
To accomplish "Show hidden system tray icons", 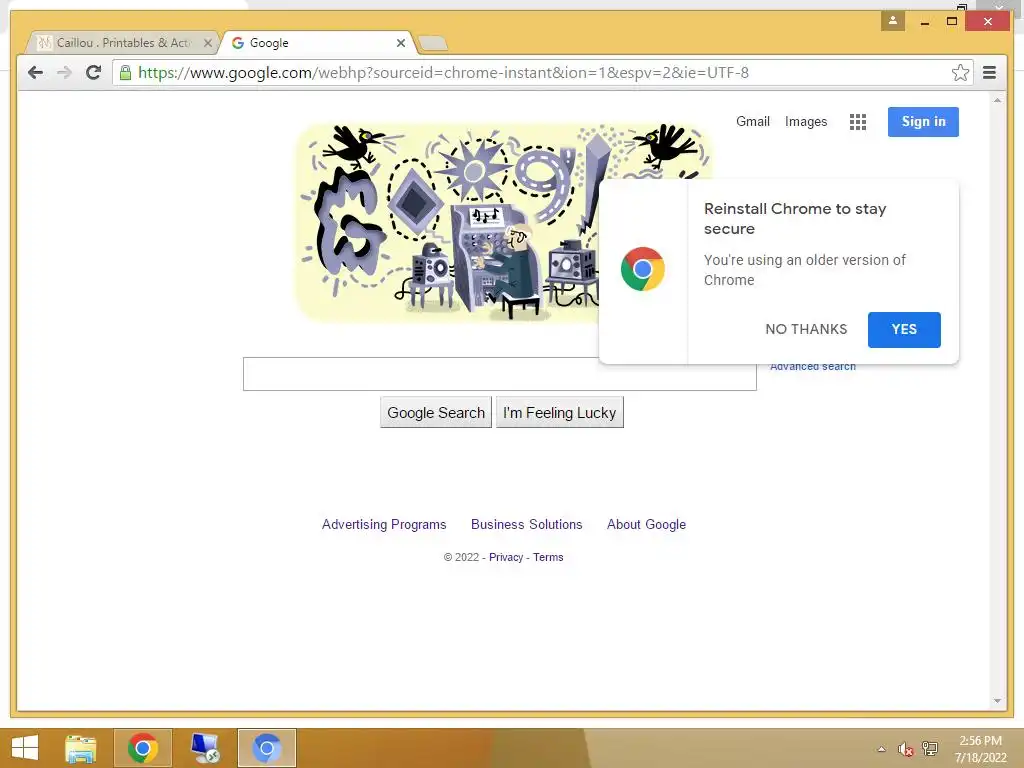I will [882, 749].
